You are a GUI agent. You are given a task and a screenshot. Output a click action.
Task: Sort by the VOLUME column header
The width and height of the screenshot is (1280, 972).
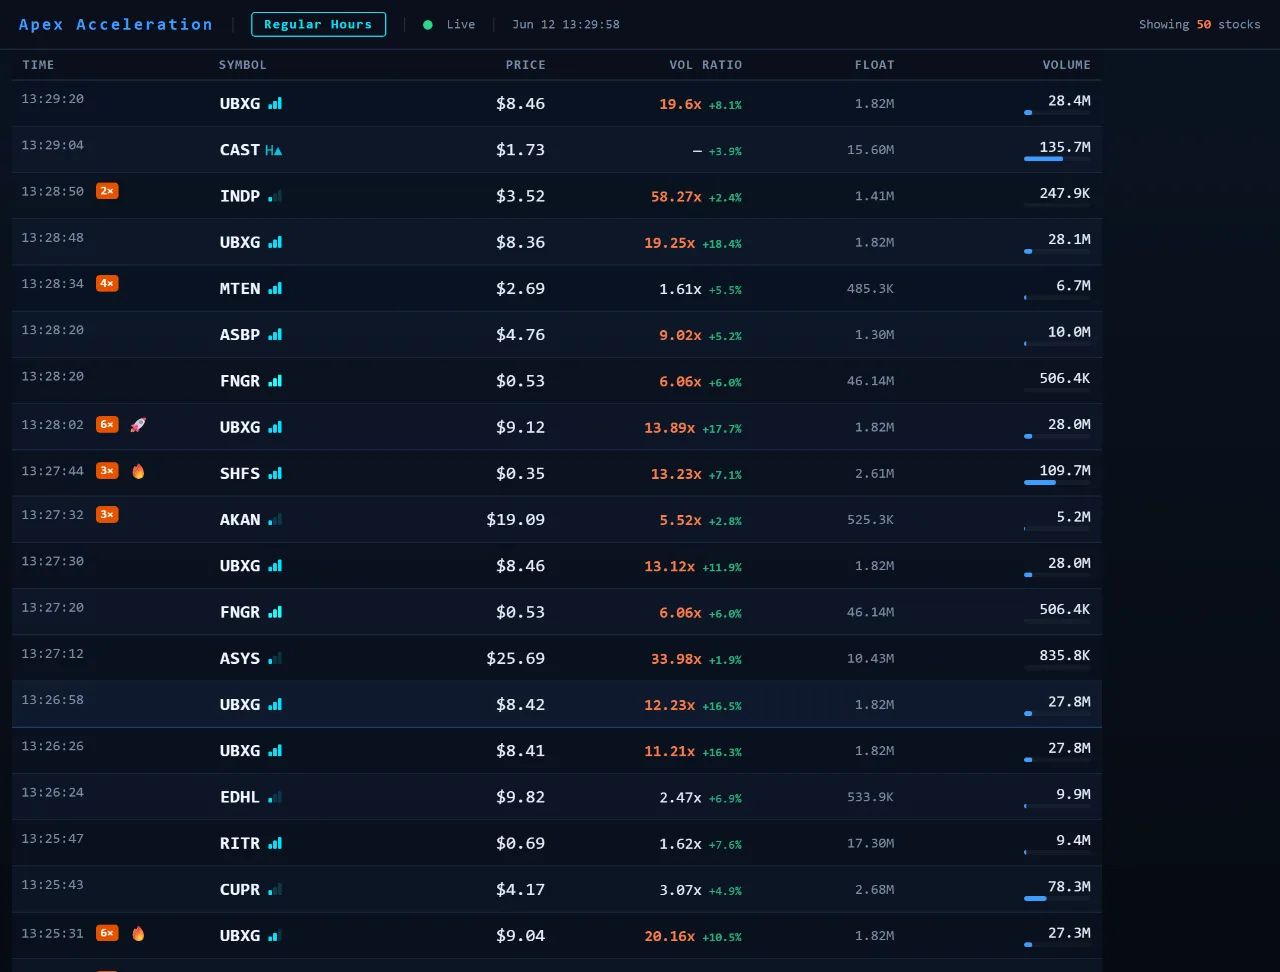[x=1067, y=65]
